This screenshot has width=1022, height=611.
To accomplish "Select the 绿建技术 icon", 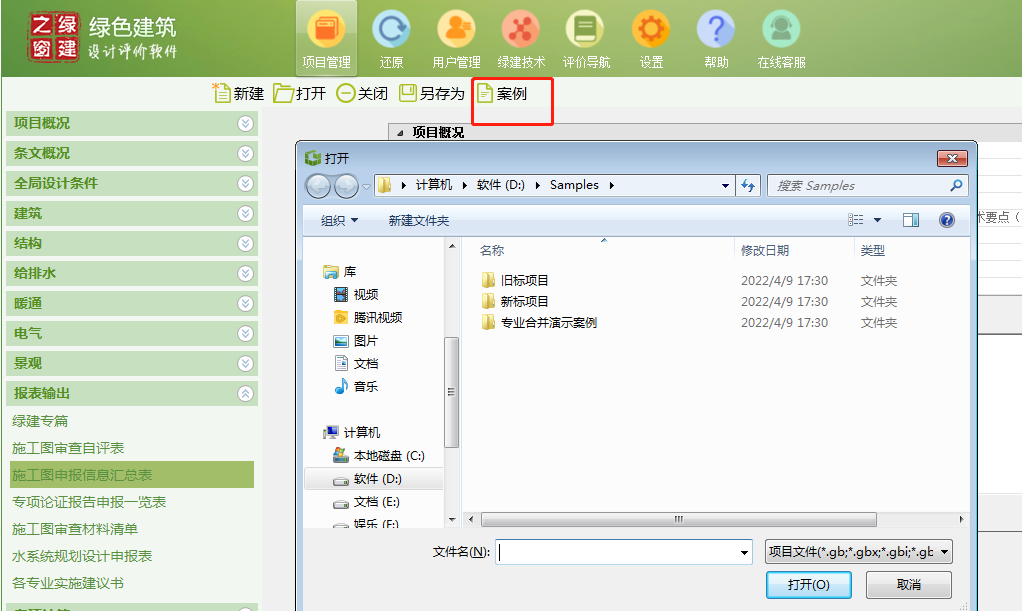I will tap(521, 30).
